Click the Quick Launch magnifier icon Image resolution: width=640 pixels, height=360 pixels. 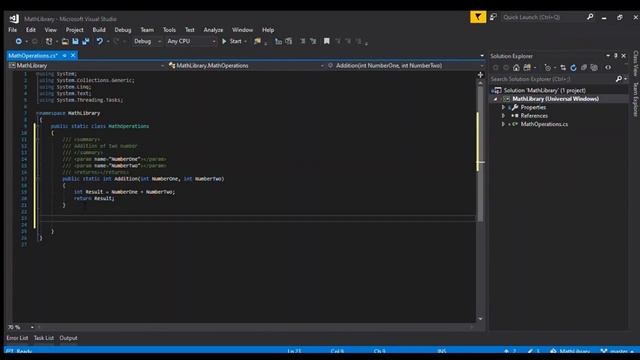point(590,17)
